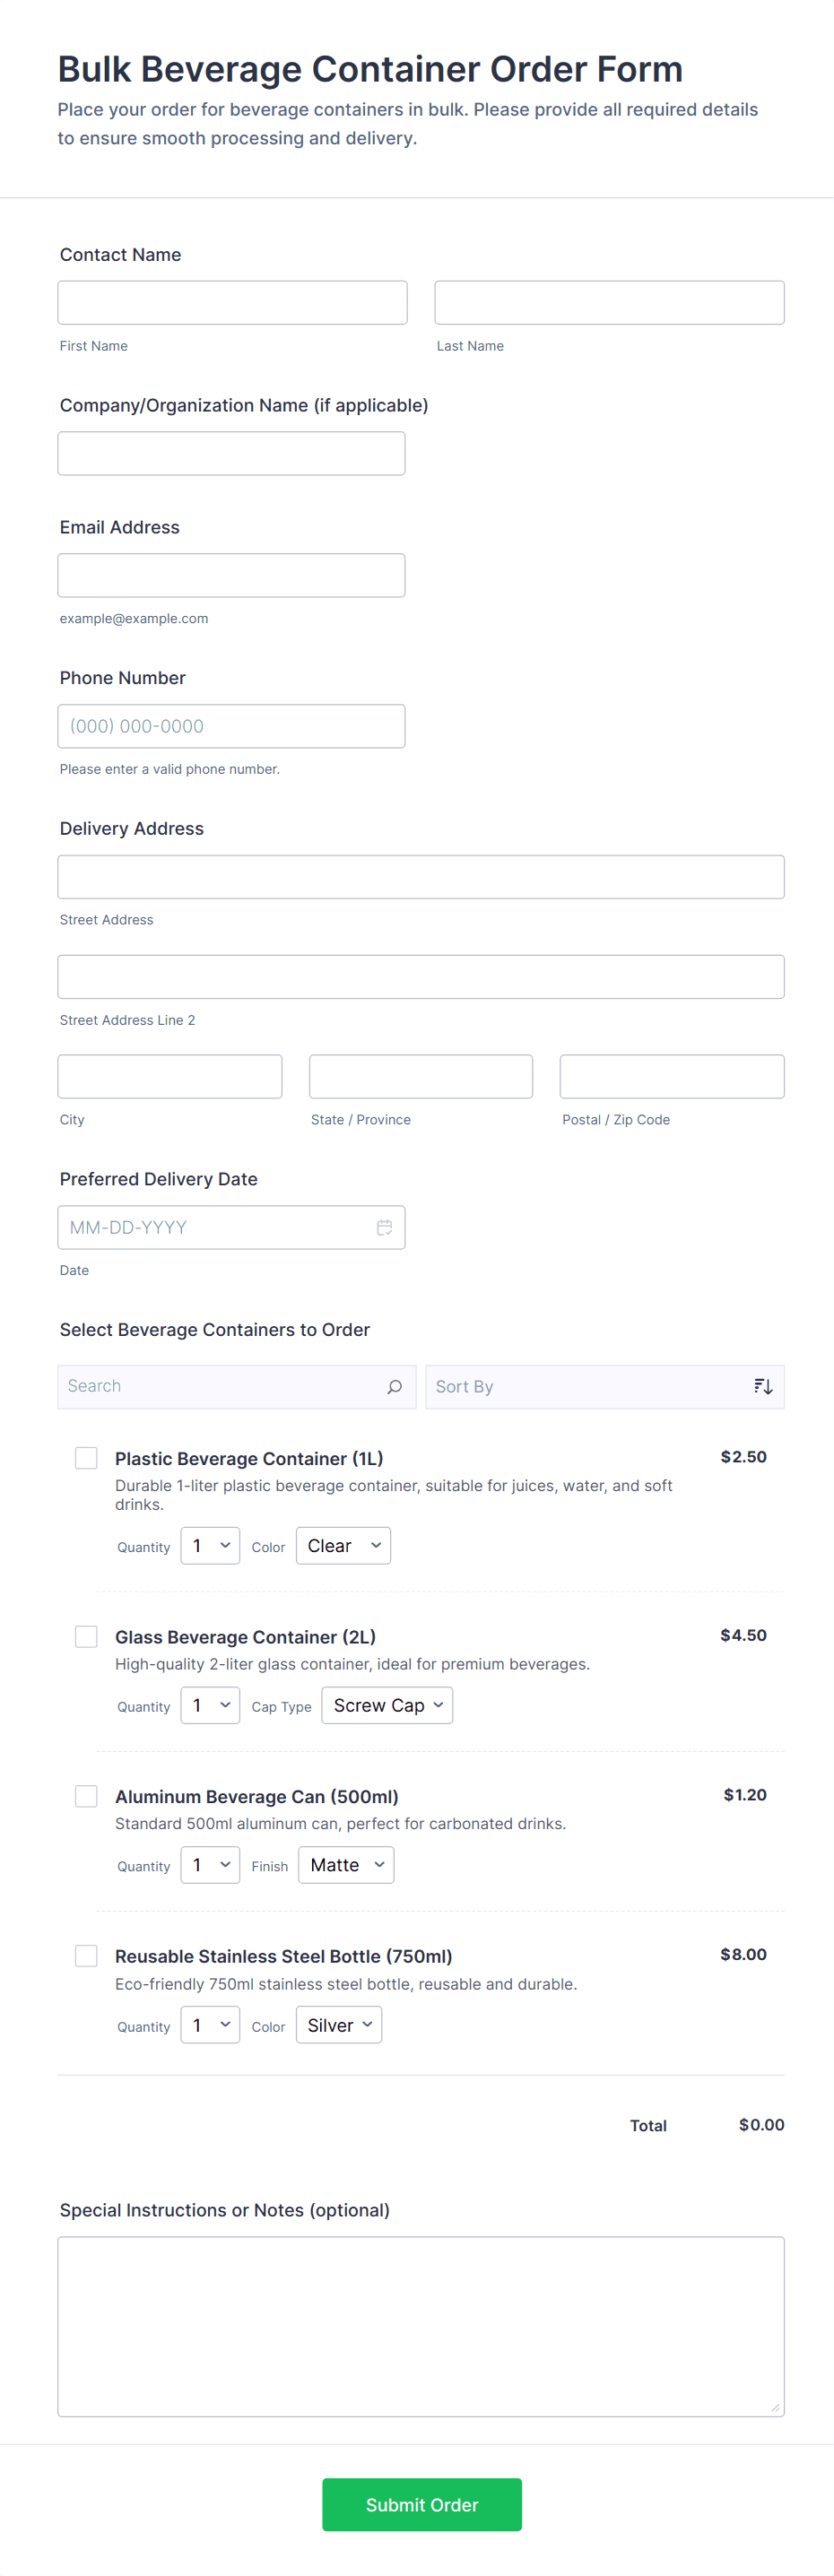The width and height of the screenshot is (834, 2576).
Task: Click the Sort By order icon
Action: [763, 1386]
